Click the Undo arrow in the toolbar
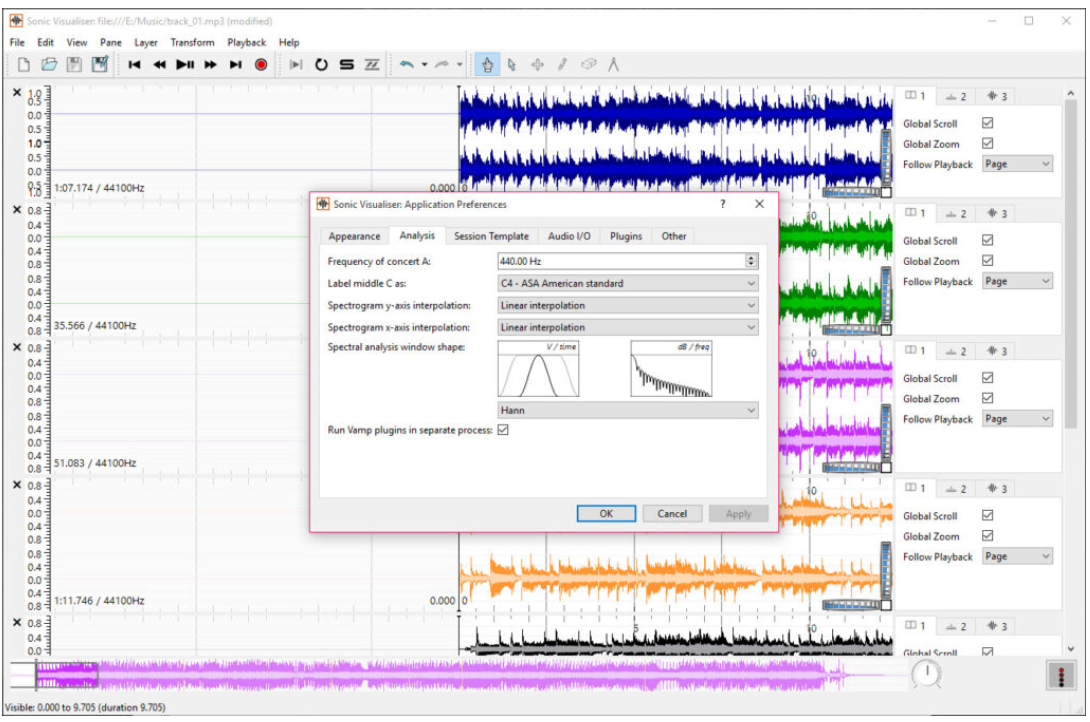This screenshot has width=1090, height=722. [x=407, y=65]
